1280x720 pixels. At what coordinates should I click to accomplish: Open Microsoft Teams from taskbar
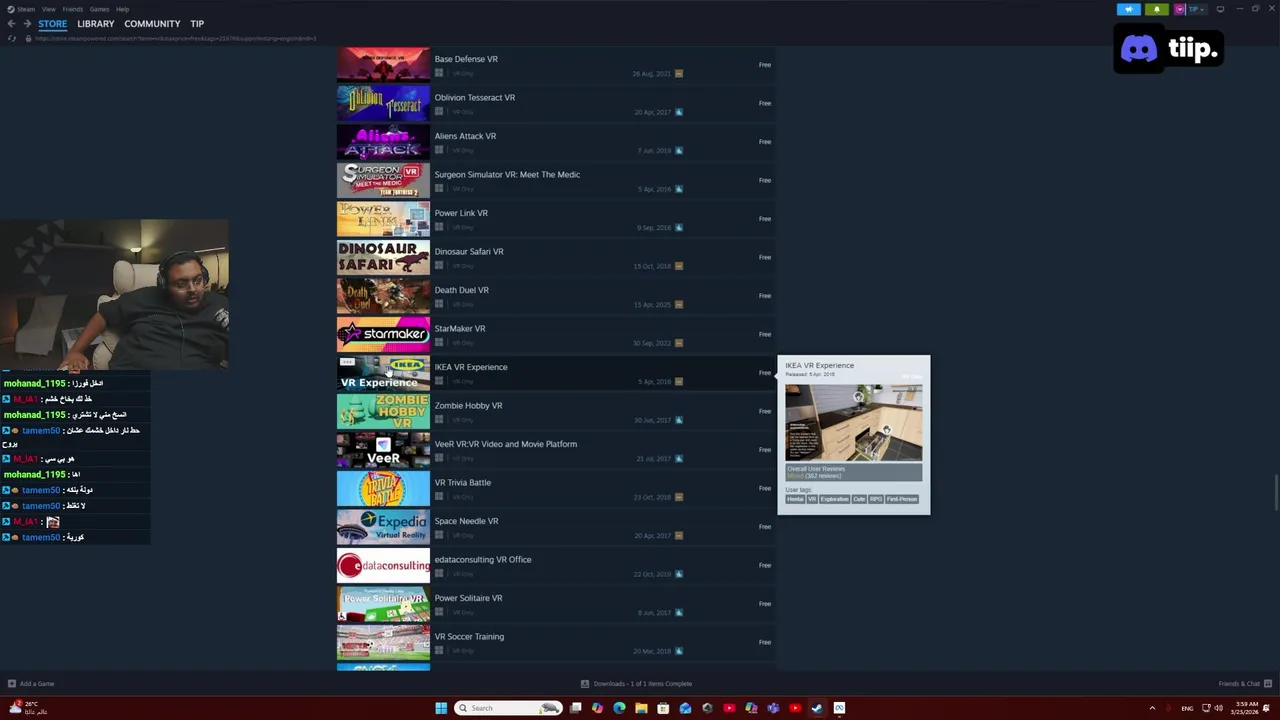point(773,708)
